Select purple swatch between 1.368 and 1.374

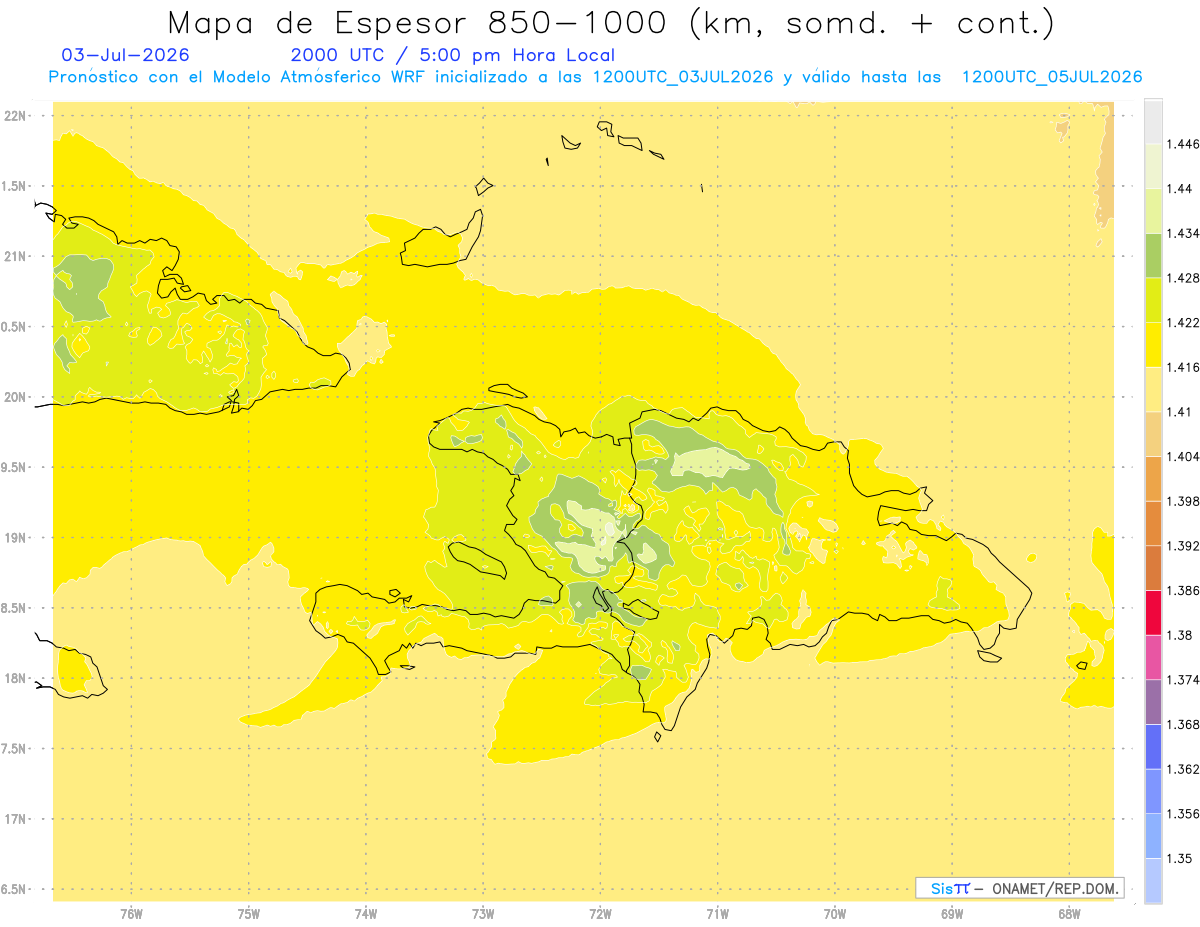coord(1153,702)
